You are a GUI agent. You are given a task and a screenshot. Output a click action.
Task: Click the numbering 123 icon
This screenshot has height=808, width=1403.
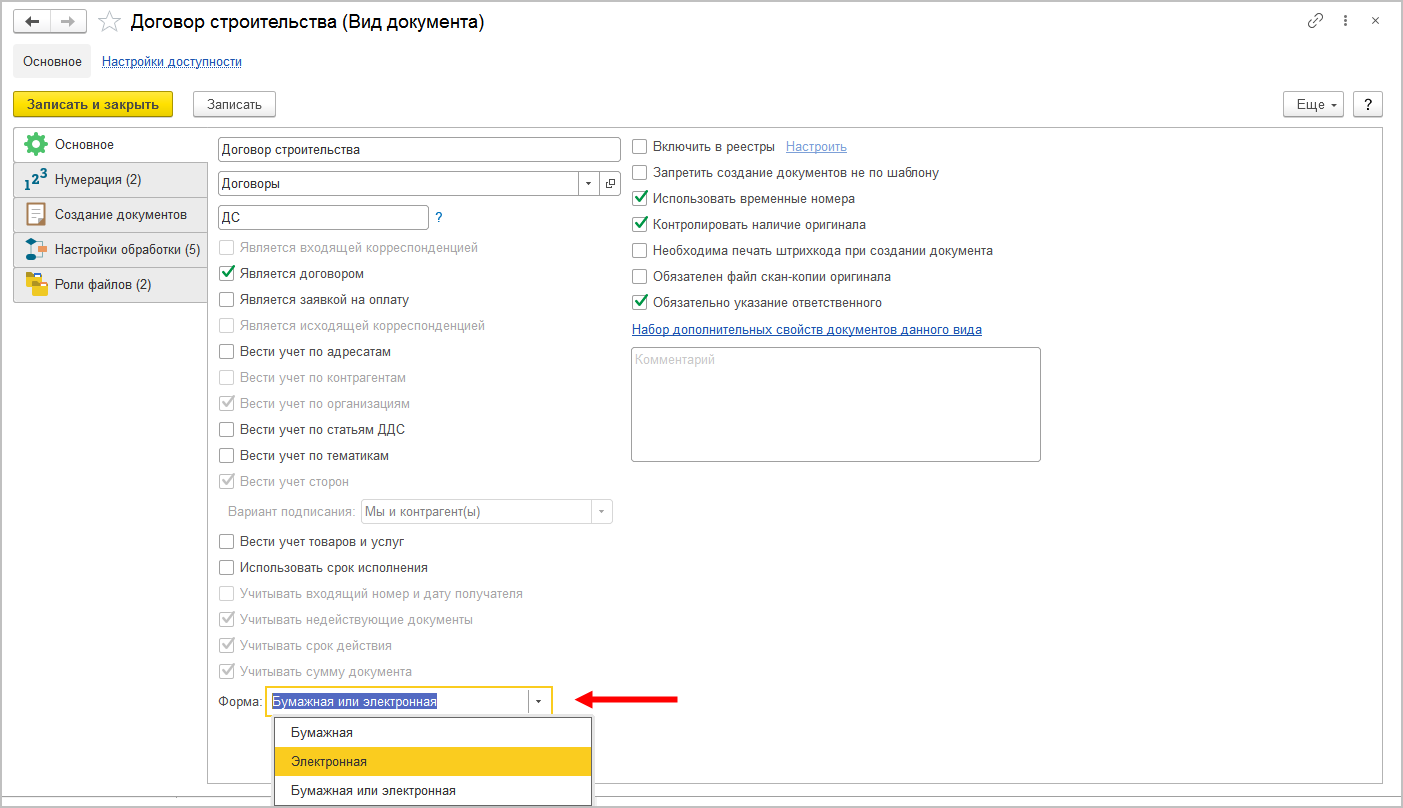[x=36, y=179]
